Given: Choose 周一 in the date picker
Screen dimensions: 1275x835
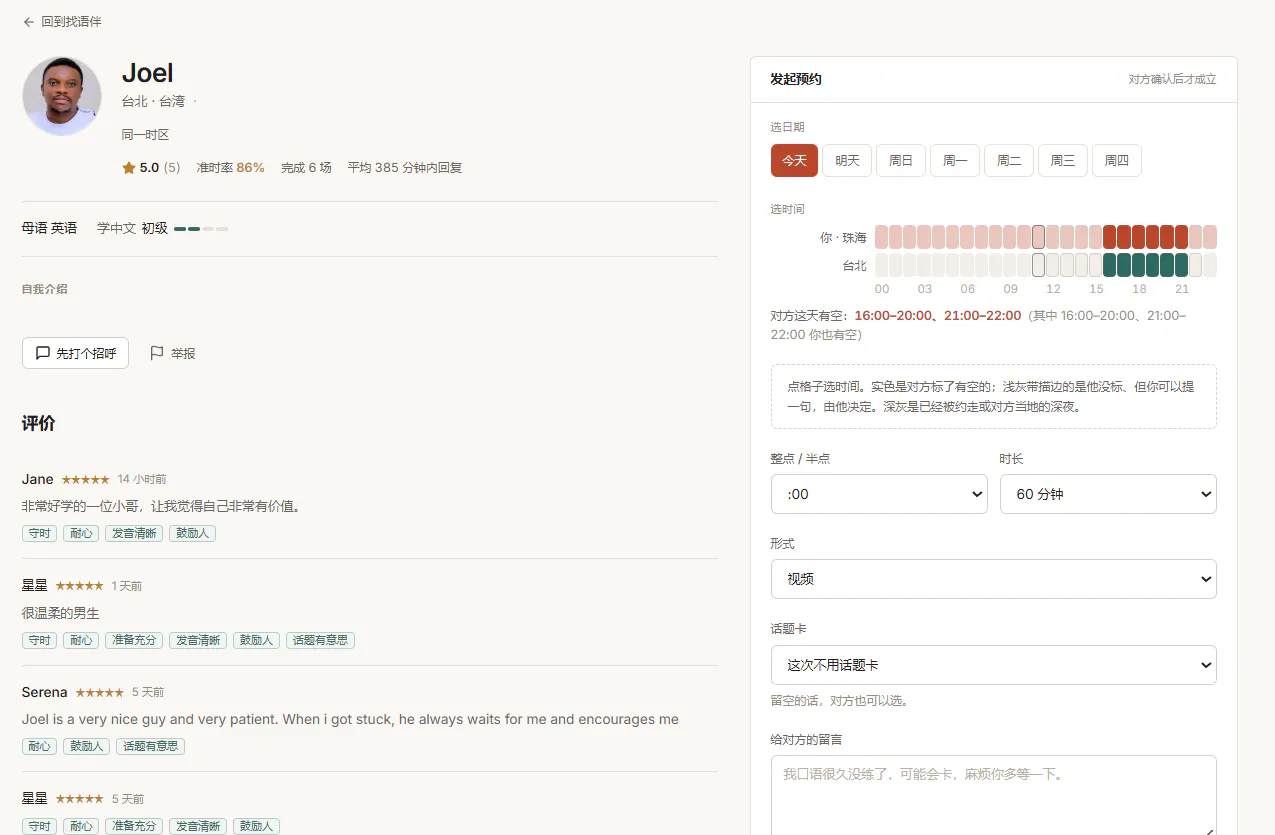Looking at the screenshot, I should click(955, 161).
